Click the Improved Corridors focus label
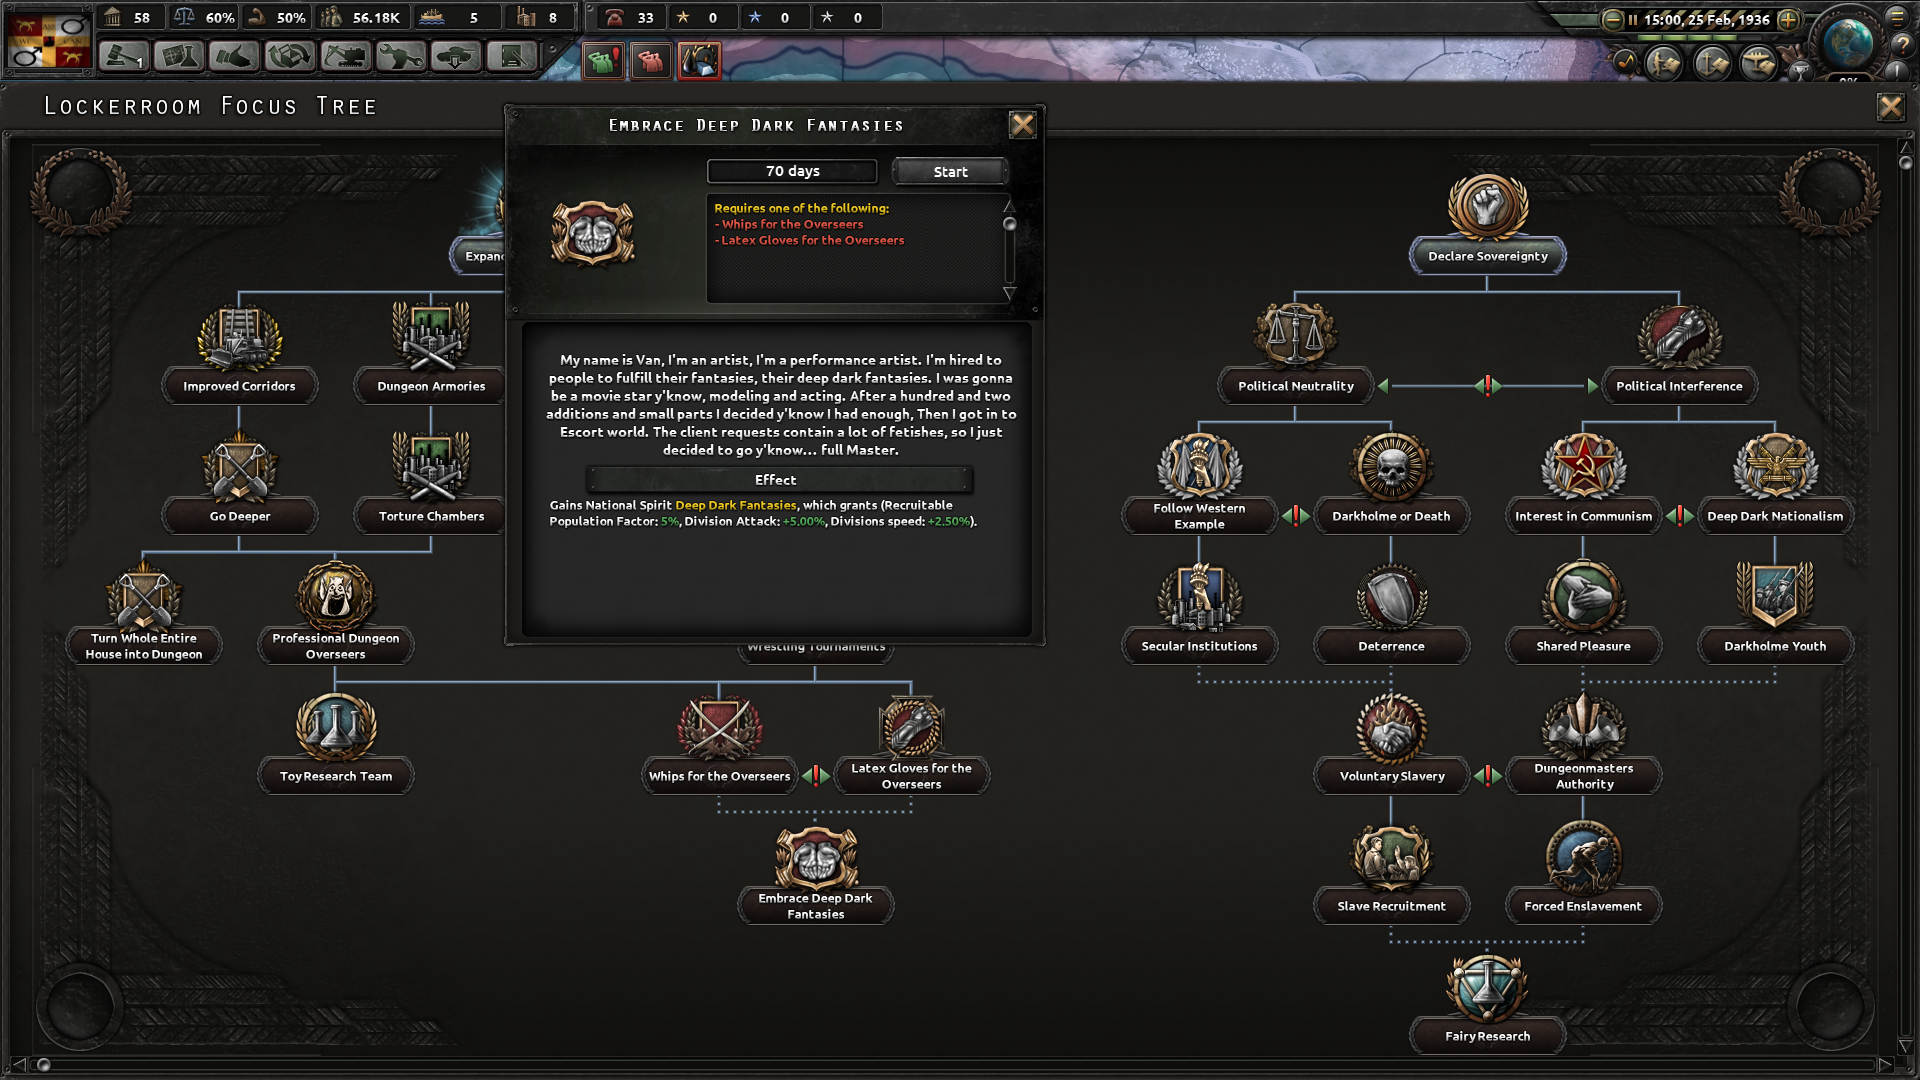Image resolution: width=1920 pixels, height=1080 pixels. click(x=239, y=386)
